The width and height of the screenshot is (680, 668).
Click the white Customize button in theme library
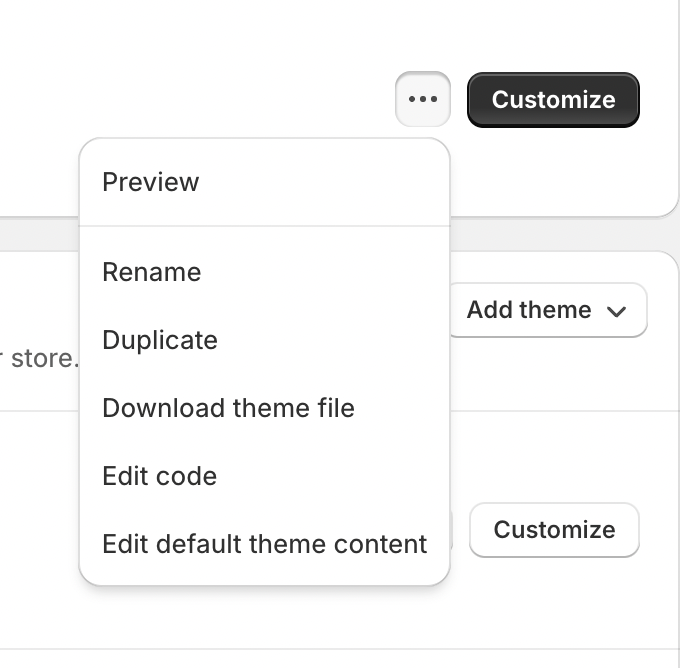pyautogui.click(x=554, y=530)
